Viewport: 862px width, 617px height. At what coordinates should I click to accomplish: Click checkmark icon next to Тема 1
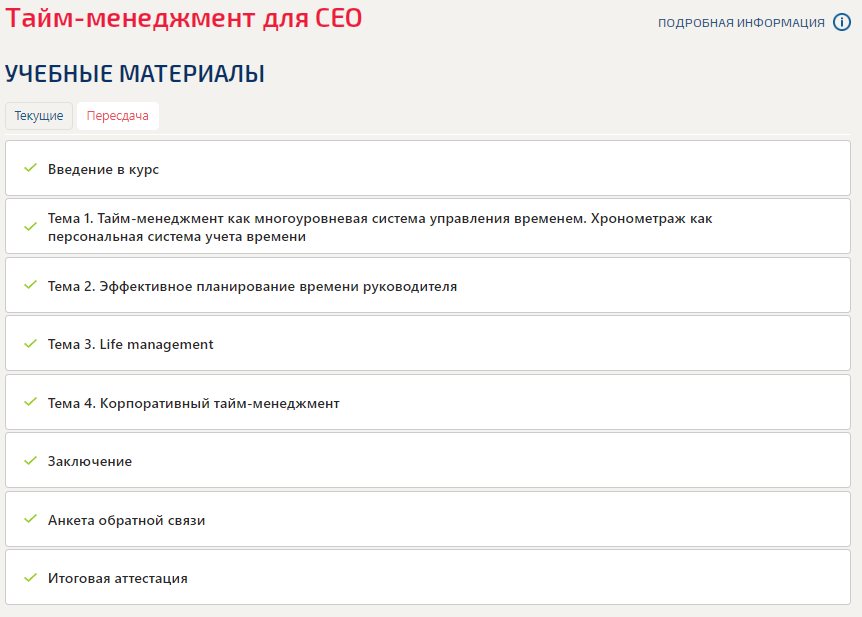click(x=30, y=227)
